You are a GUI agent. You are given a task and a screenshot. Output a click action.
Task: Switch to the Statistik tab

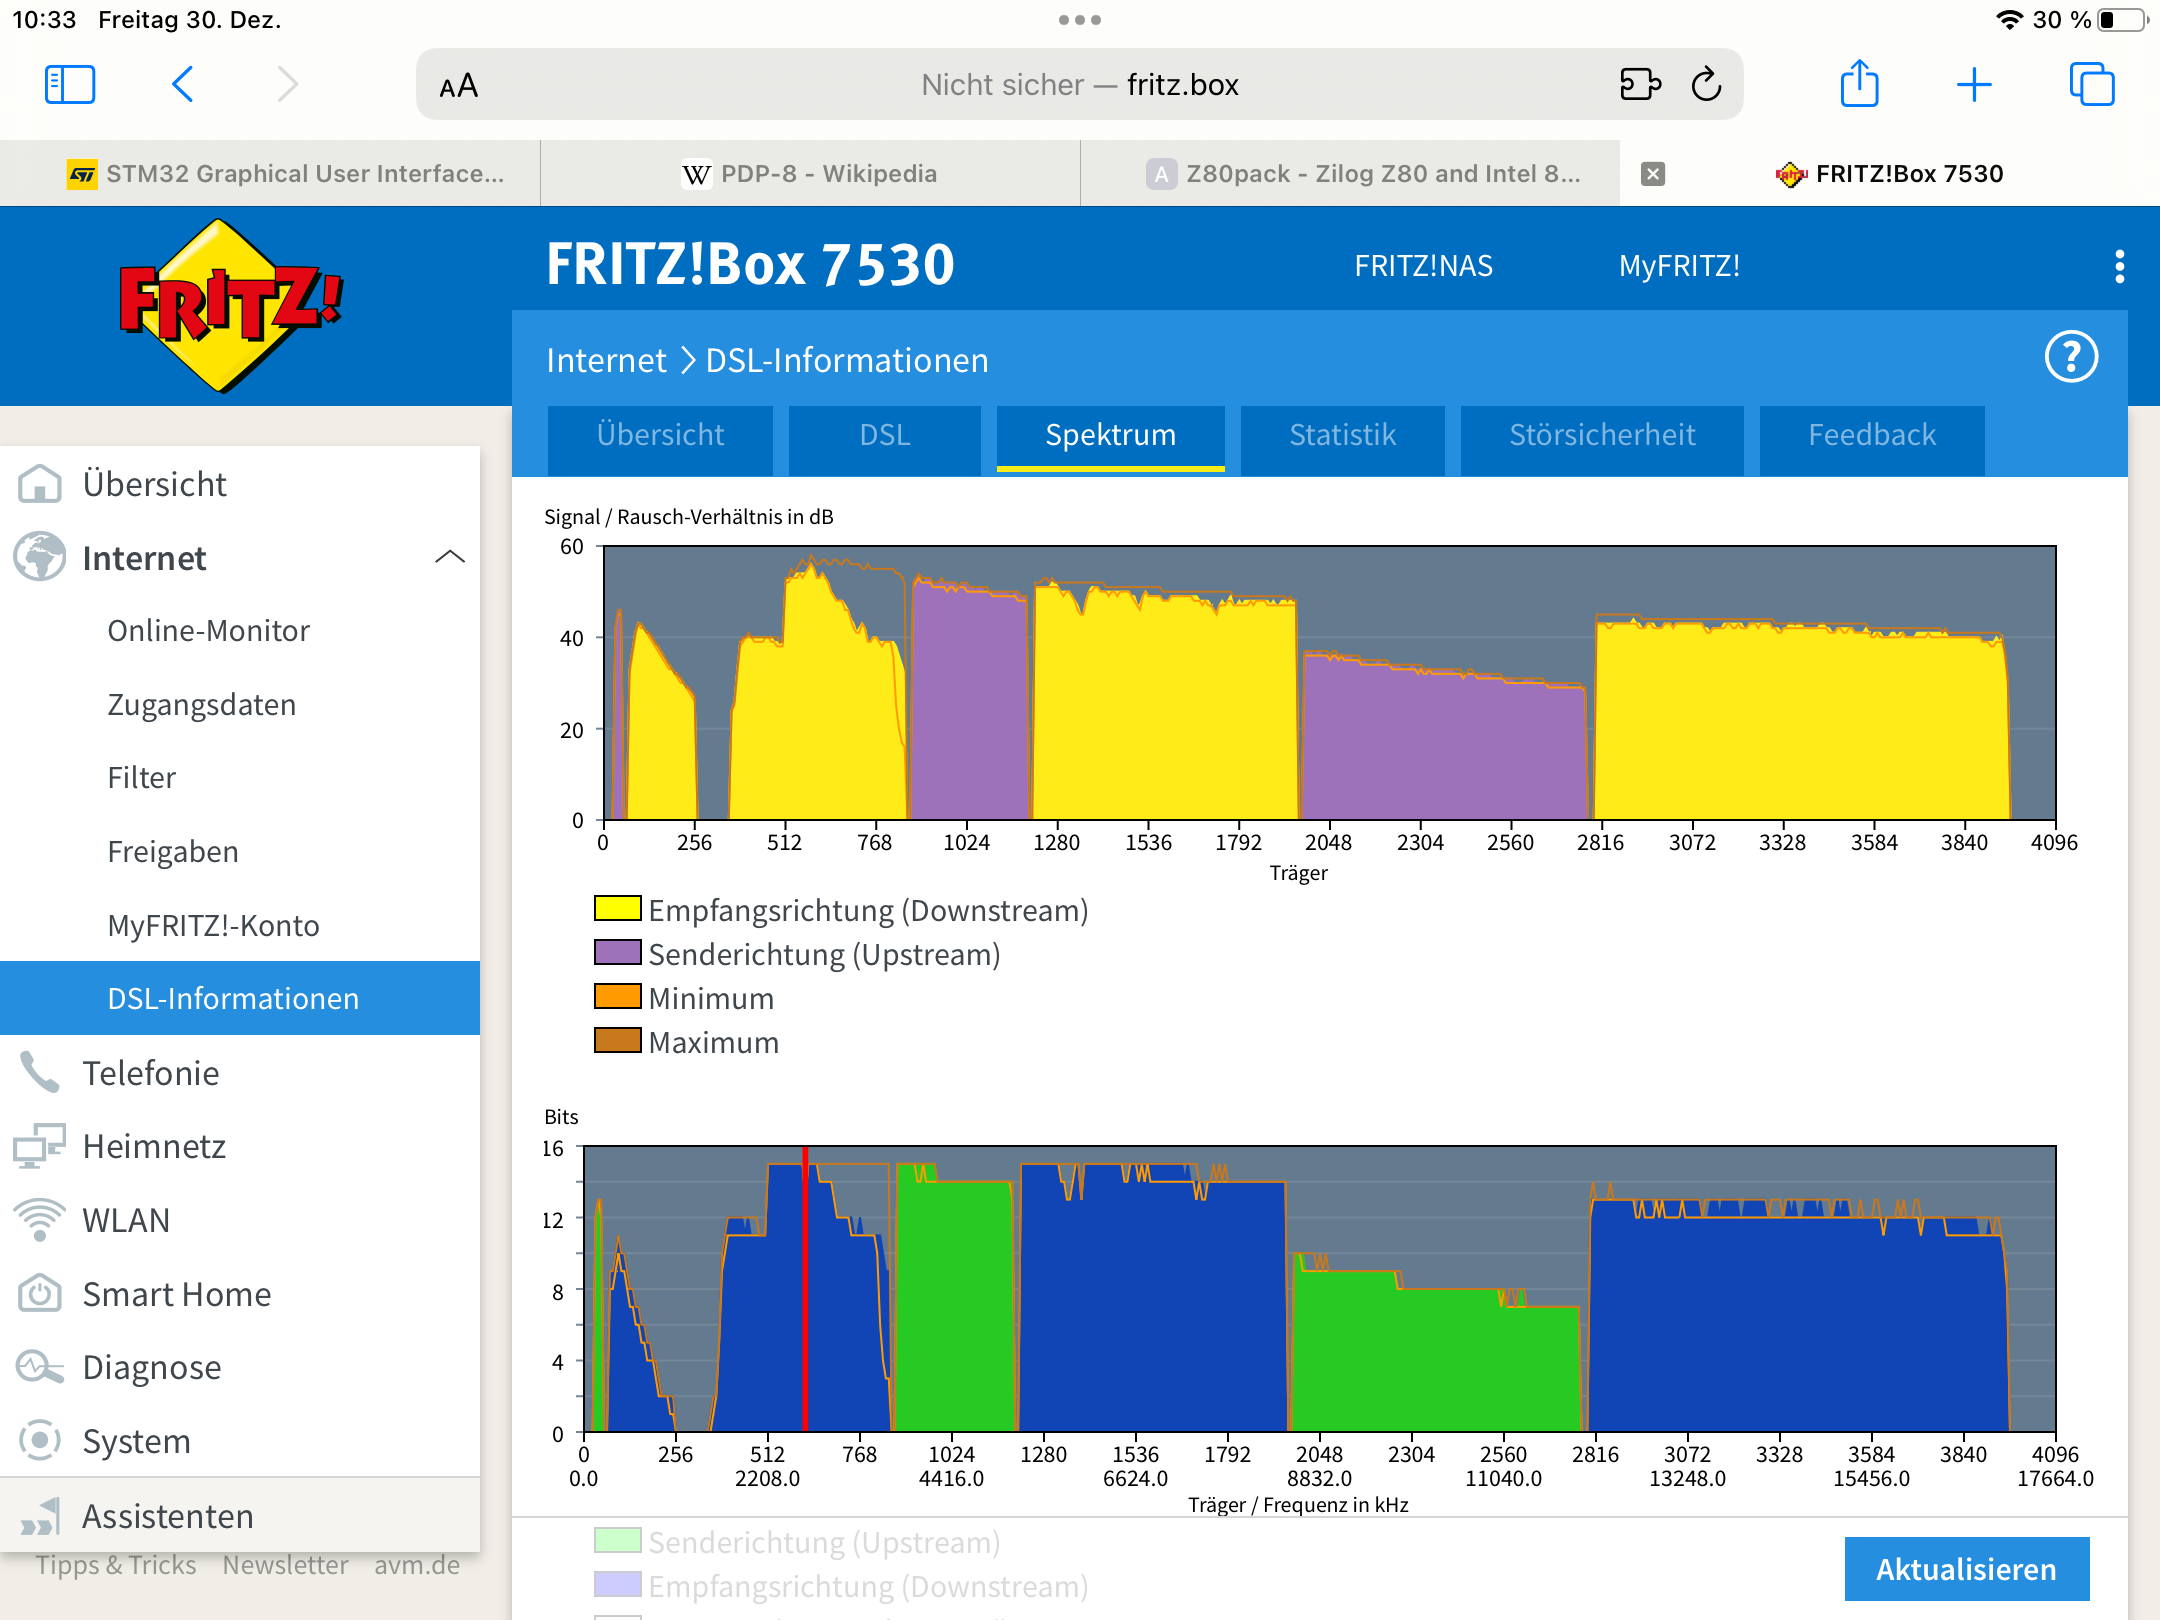1342,435
